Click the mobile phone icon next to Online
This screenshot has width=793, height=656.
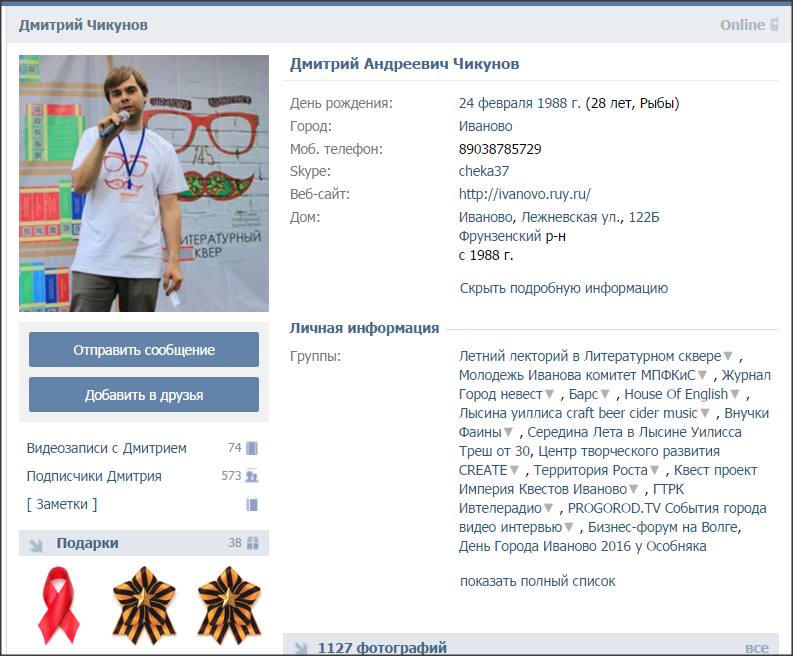point(774,24)
